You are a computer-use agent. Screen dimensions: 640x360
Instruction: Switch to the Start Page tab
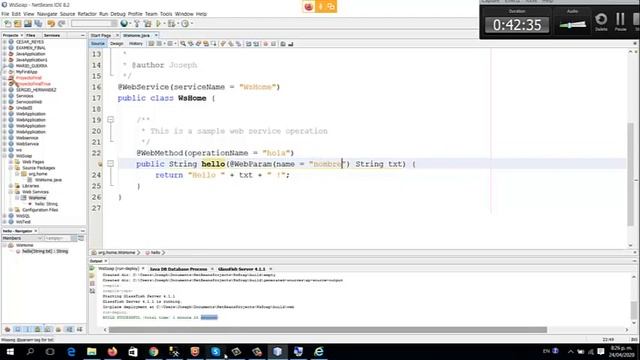click(101, 36)
